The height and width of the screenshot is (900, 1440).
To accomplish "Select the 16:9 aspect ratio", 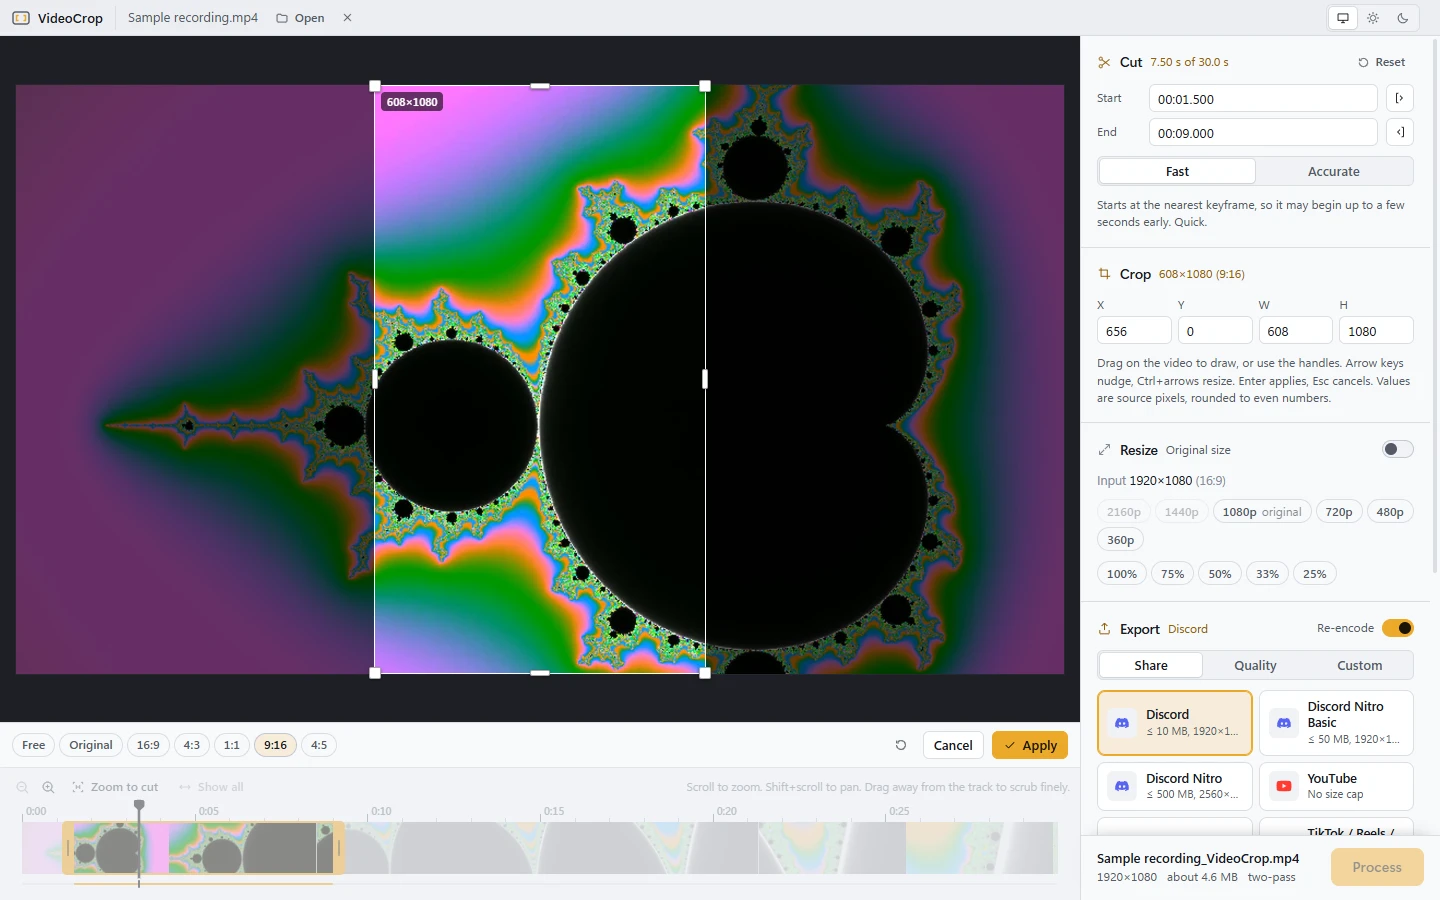I will (148, 745).
